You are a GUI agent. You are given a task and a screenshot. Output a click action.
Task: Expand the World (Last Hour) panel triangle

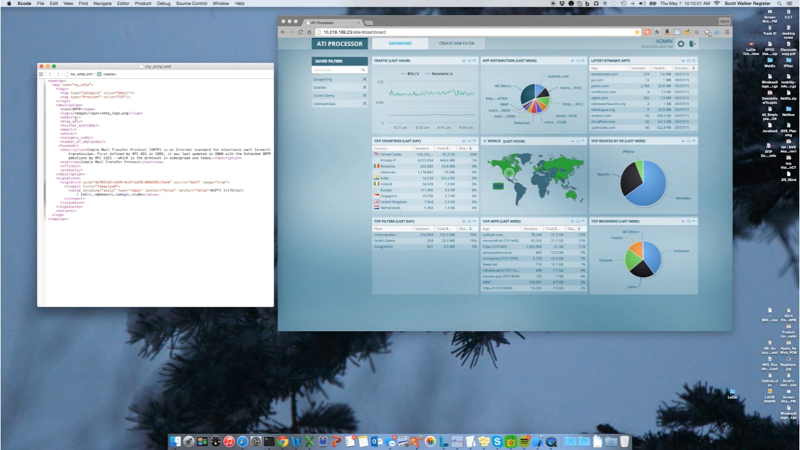(x=484, y=141)
